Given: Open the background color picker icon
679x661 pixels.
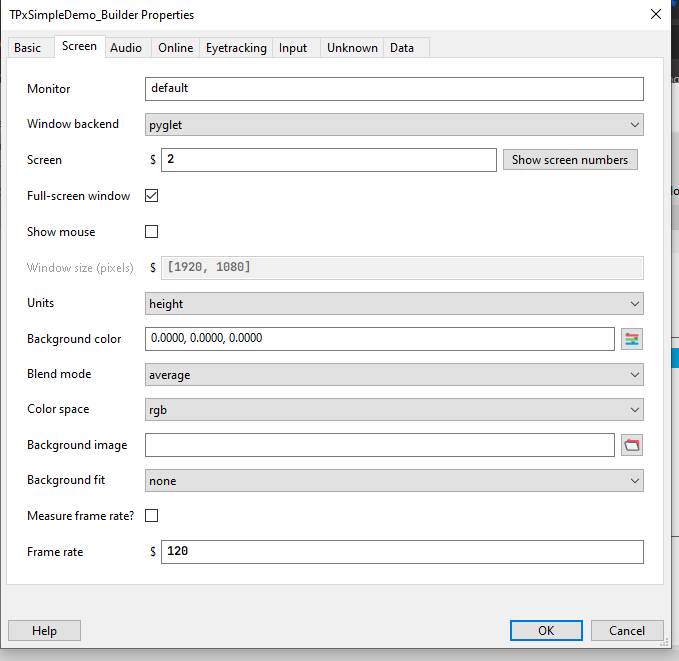Looking at the screenshot, I should pos(631,339).
